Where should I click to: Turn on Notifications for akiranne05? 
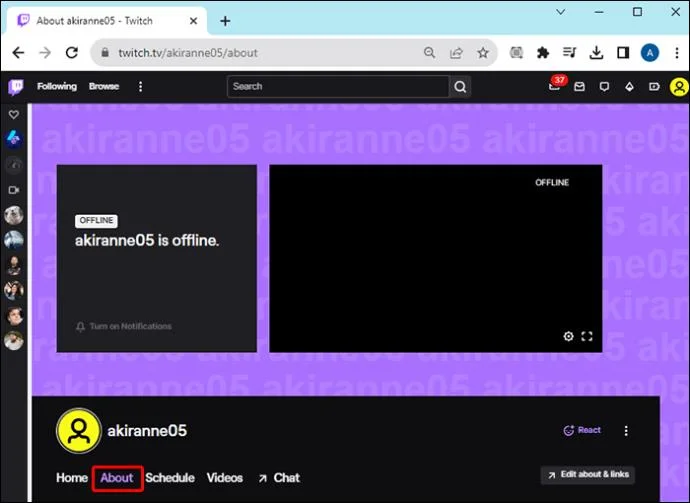[x=124, y=327]
